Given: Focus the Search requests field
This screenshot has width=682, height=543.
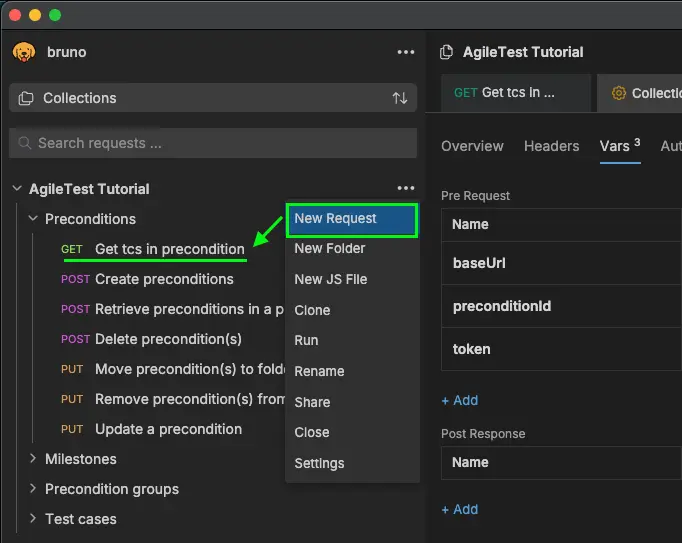Looking at the screenshot, I should click(213, 143).
